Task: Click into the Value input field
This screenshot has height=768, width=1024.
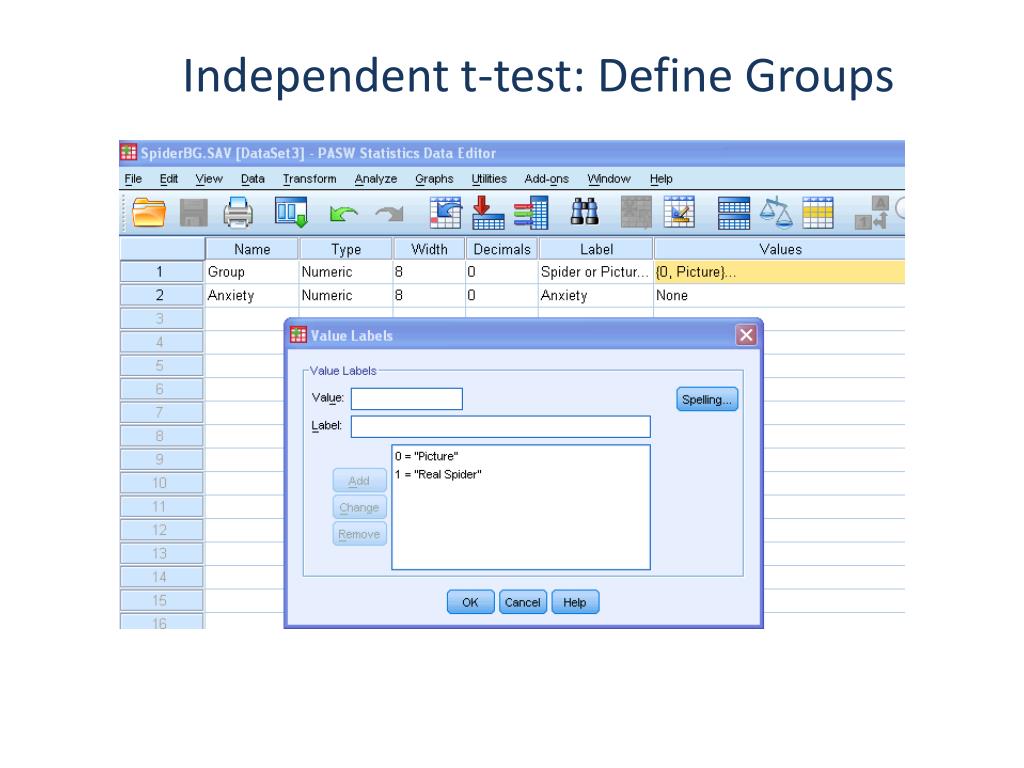Action: point(407,399)
